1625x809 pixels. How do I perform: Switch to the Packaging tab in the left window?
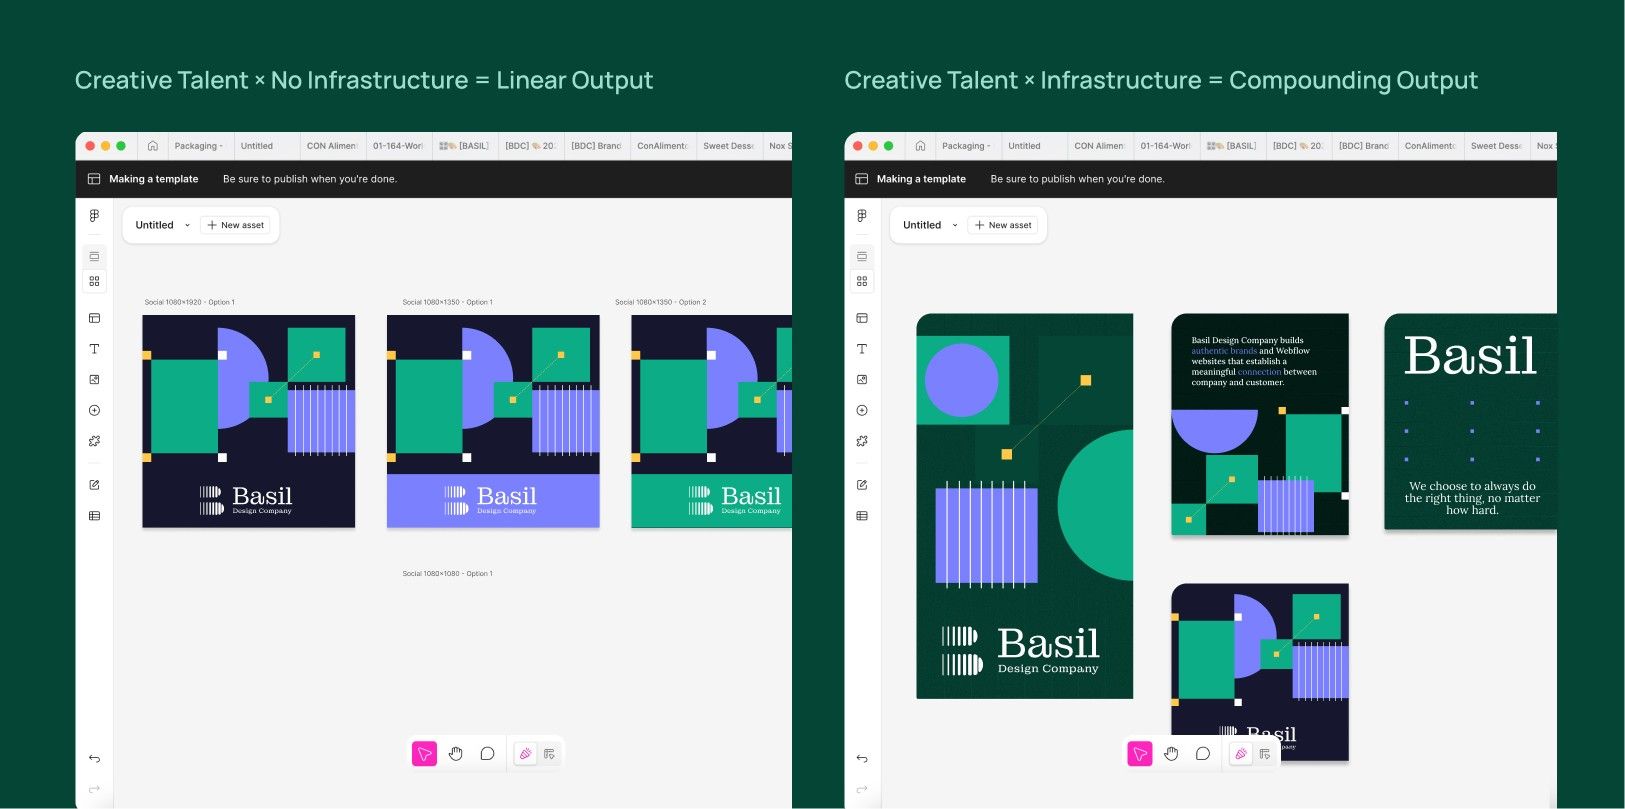(200, 146)
